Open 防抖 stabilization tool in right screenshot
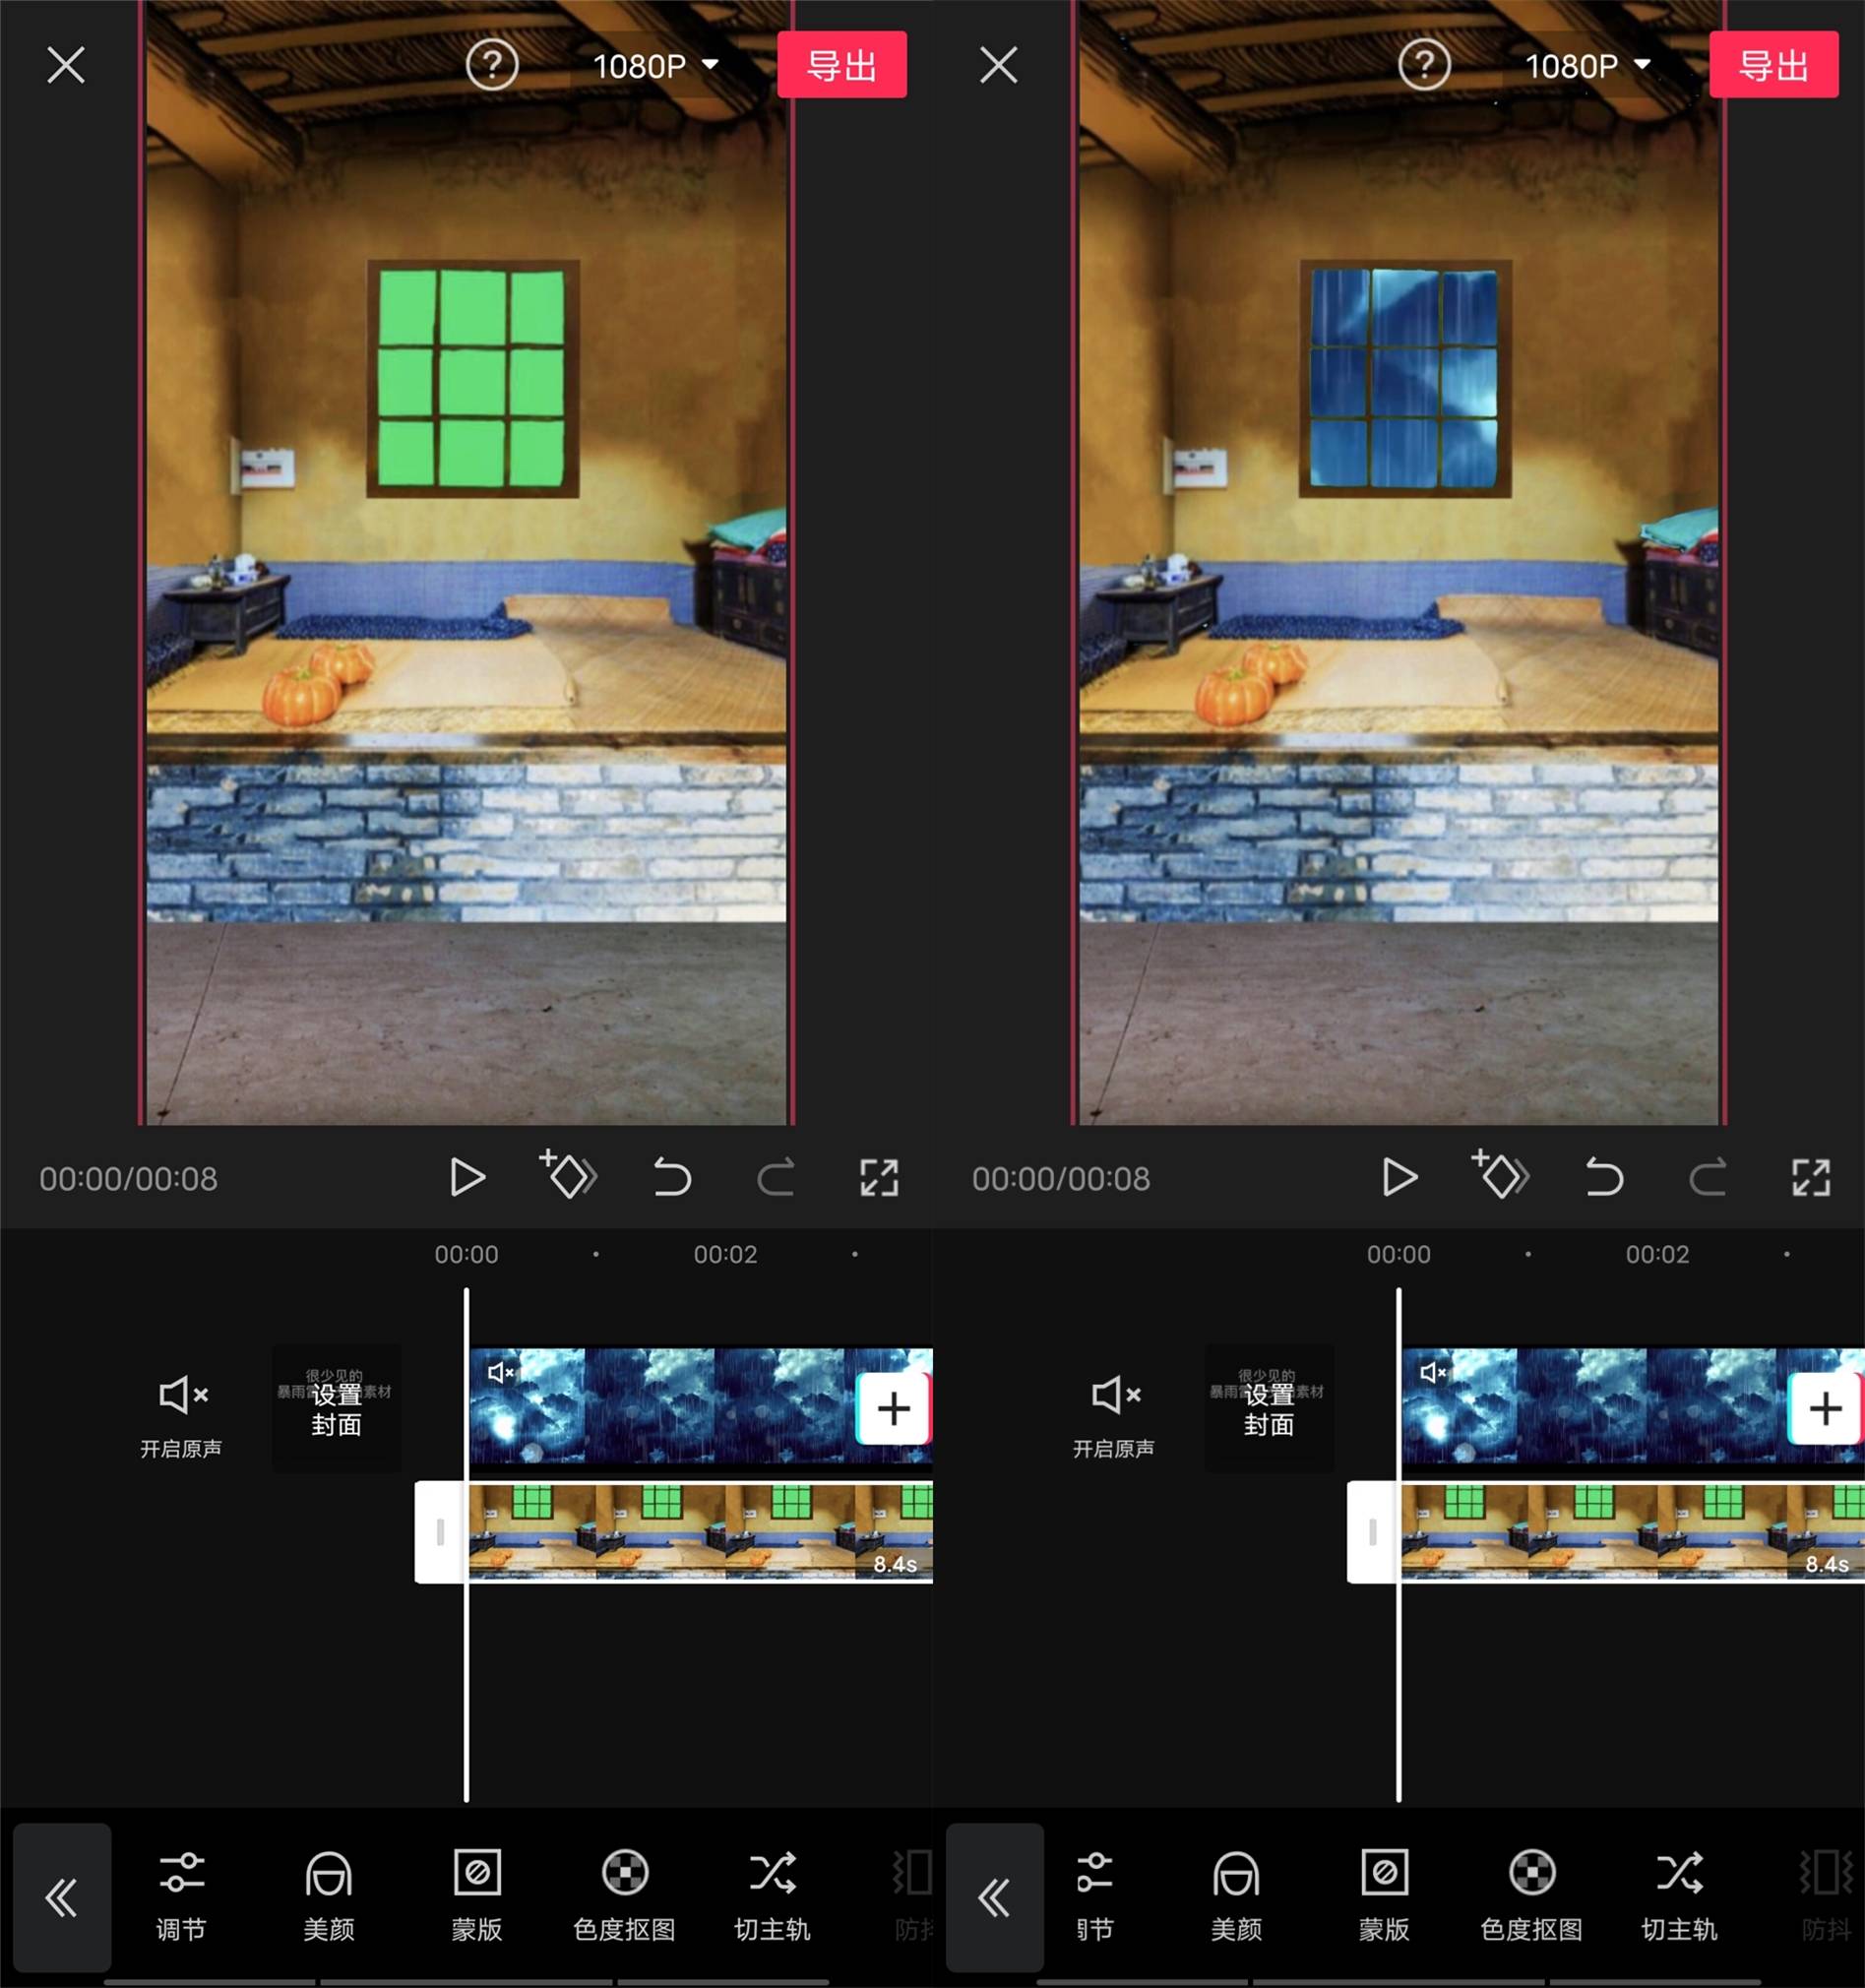1865x1988 pixels. tap(1827, 1897)
